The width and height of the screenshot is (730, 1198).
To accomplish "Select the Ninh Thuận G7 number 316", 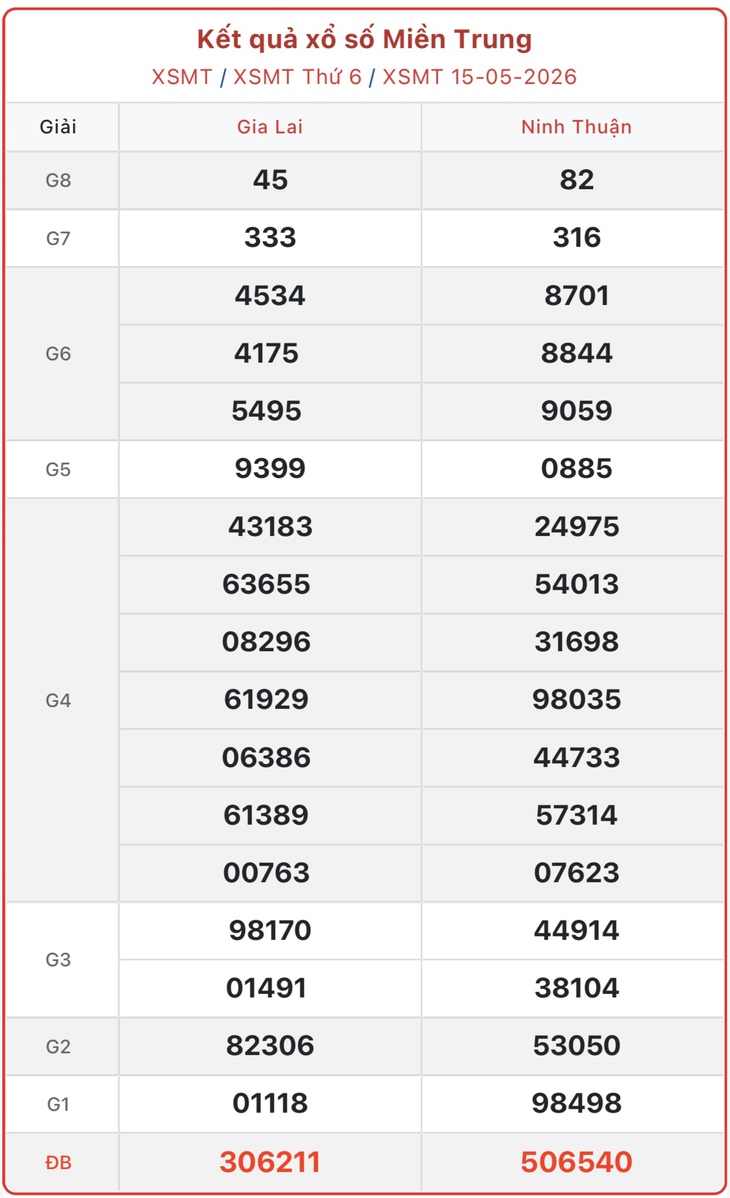I will [x=576, y=238].
